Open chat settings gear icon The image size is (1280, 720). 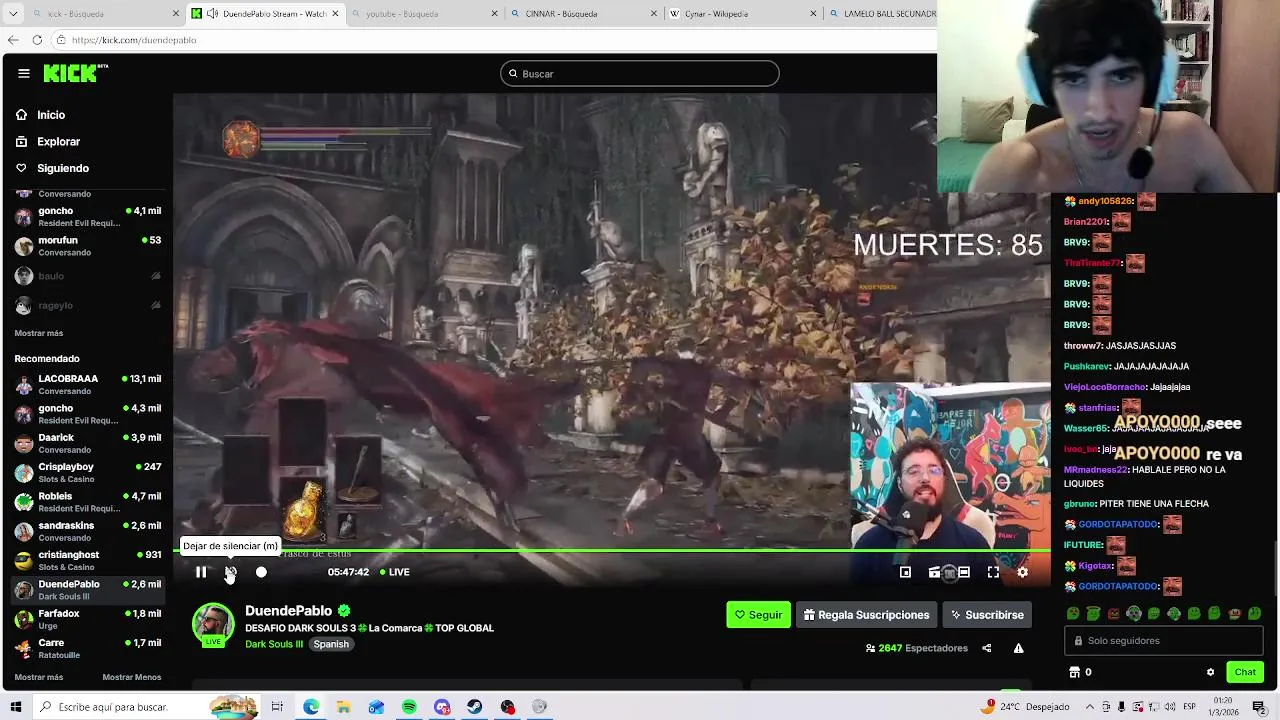[x=1210, y=672]
